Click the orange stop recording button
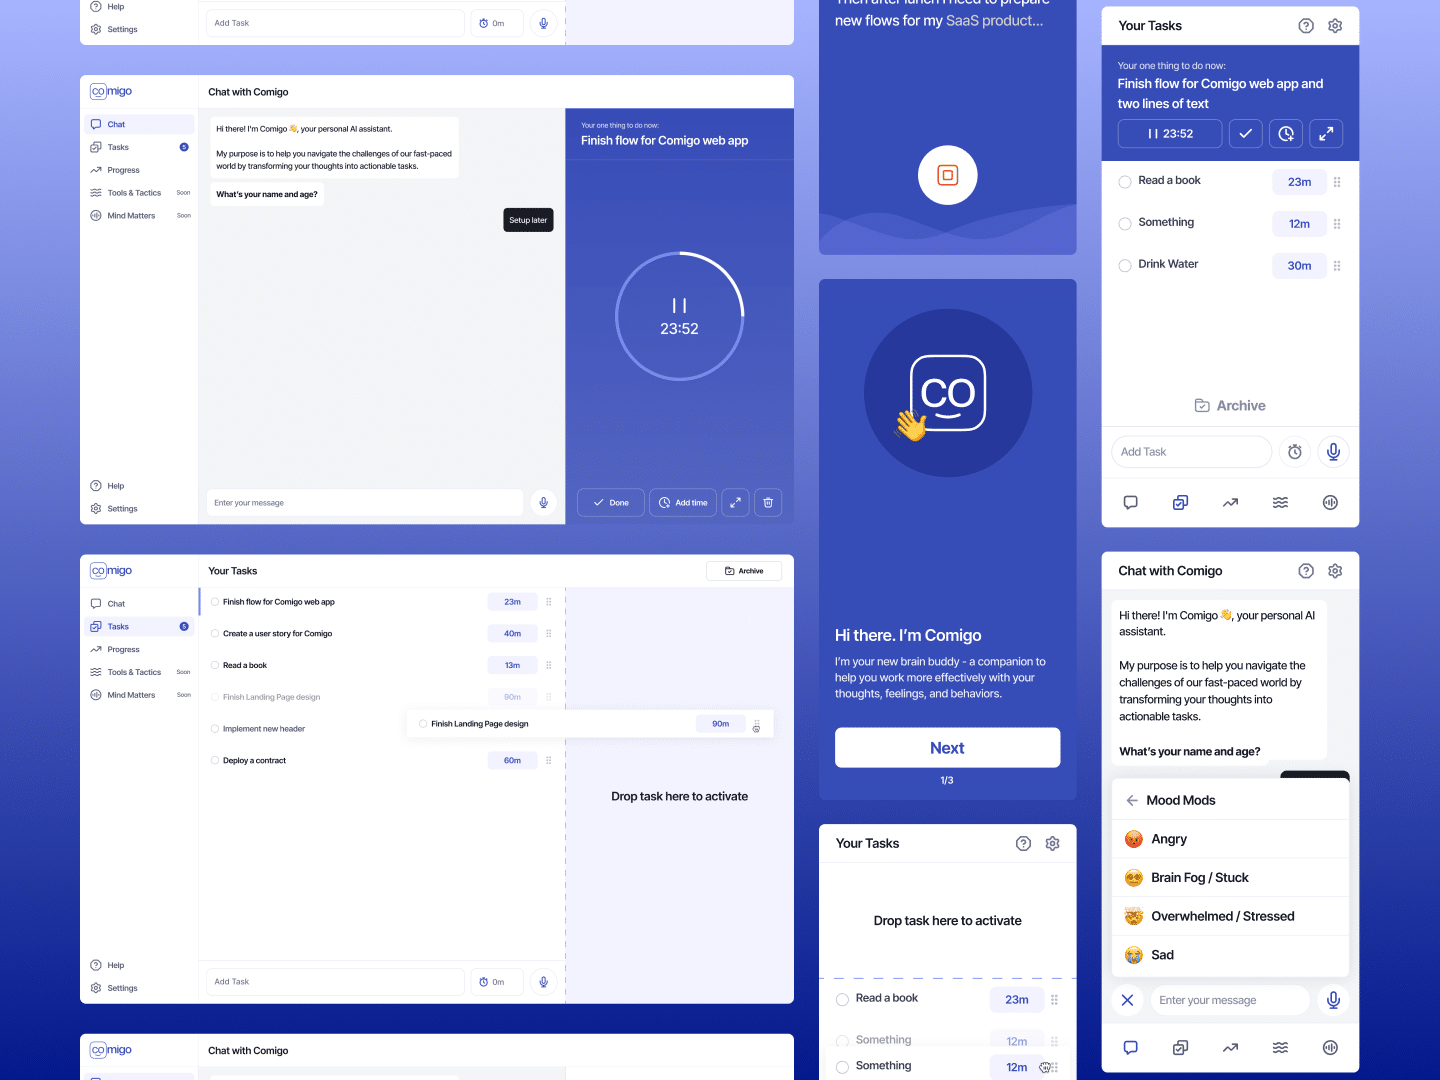This screenshot has width=1440, height=1080. coord(947,175)
